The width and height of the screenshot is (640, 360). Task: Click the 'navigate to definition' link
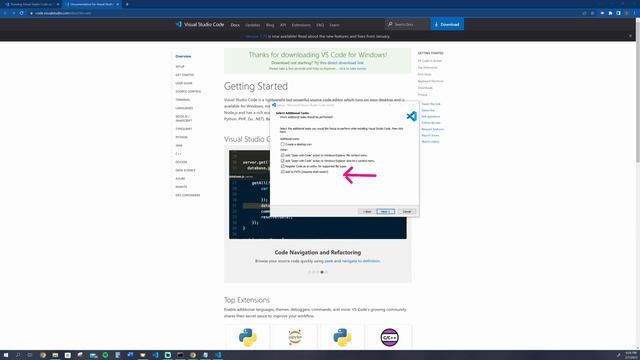pos(361,261)
